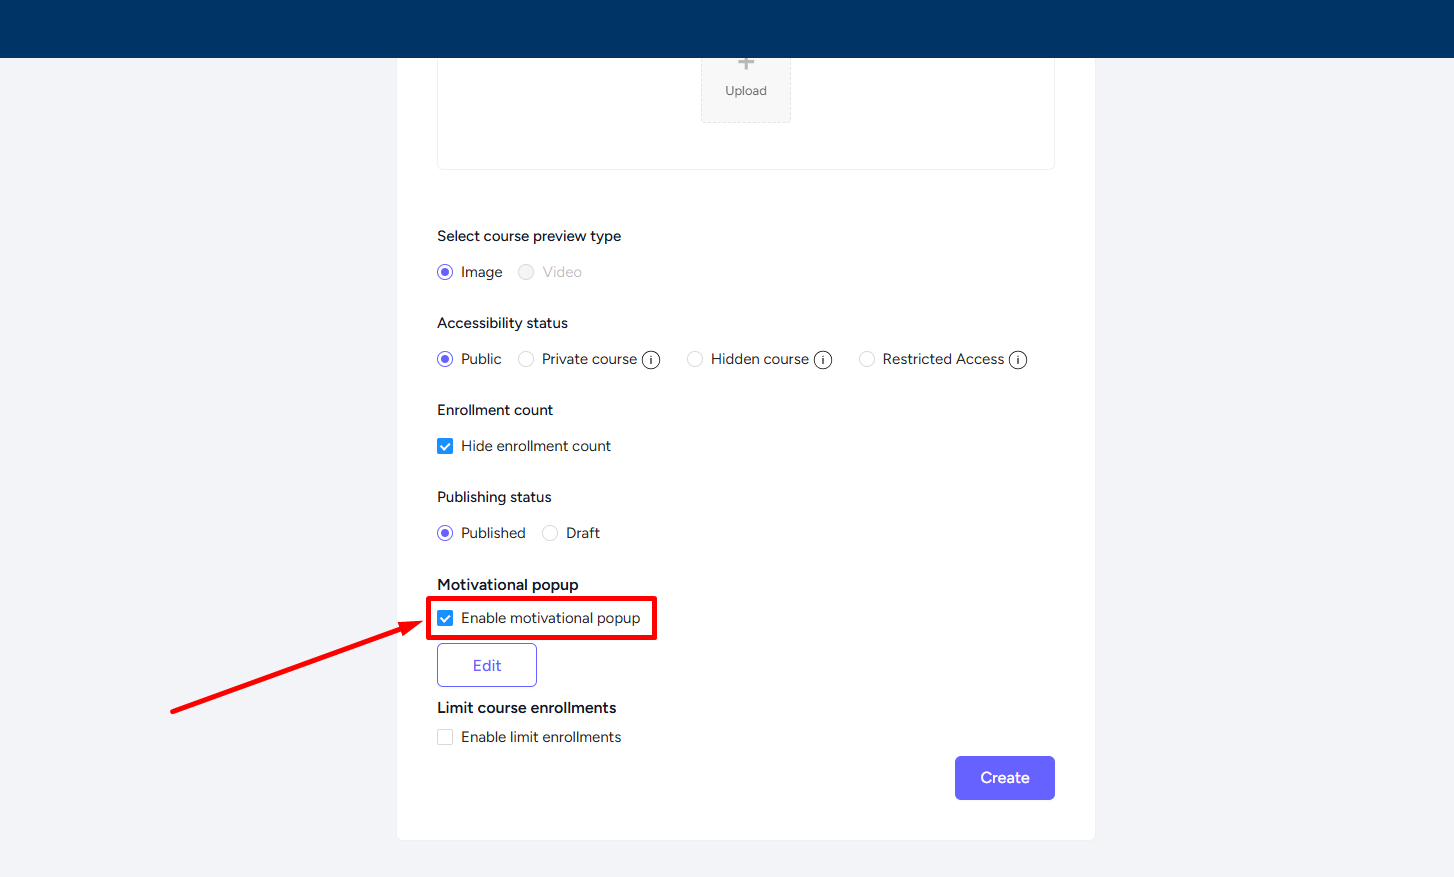
Task: Click the 'Accessibility status' heading
Action: click(502, 323)
